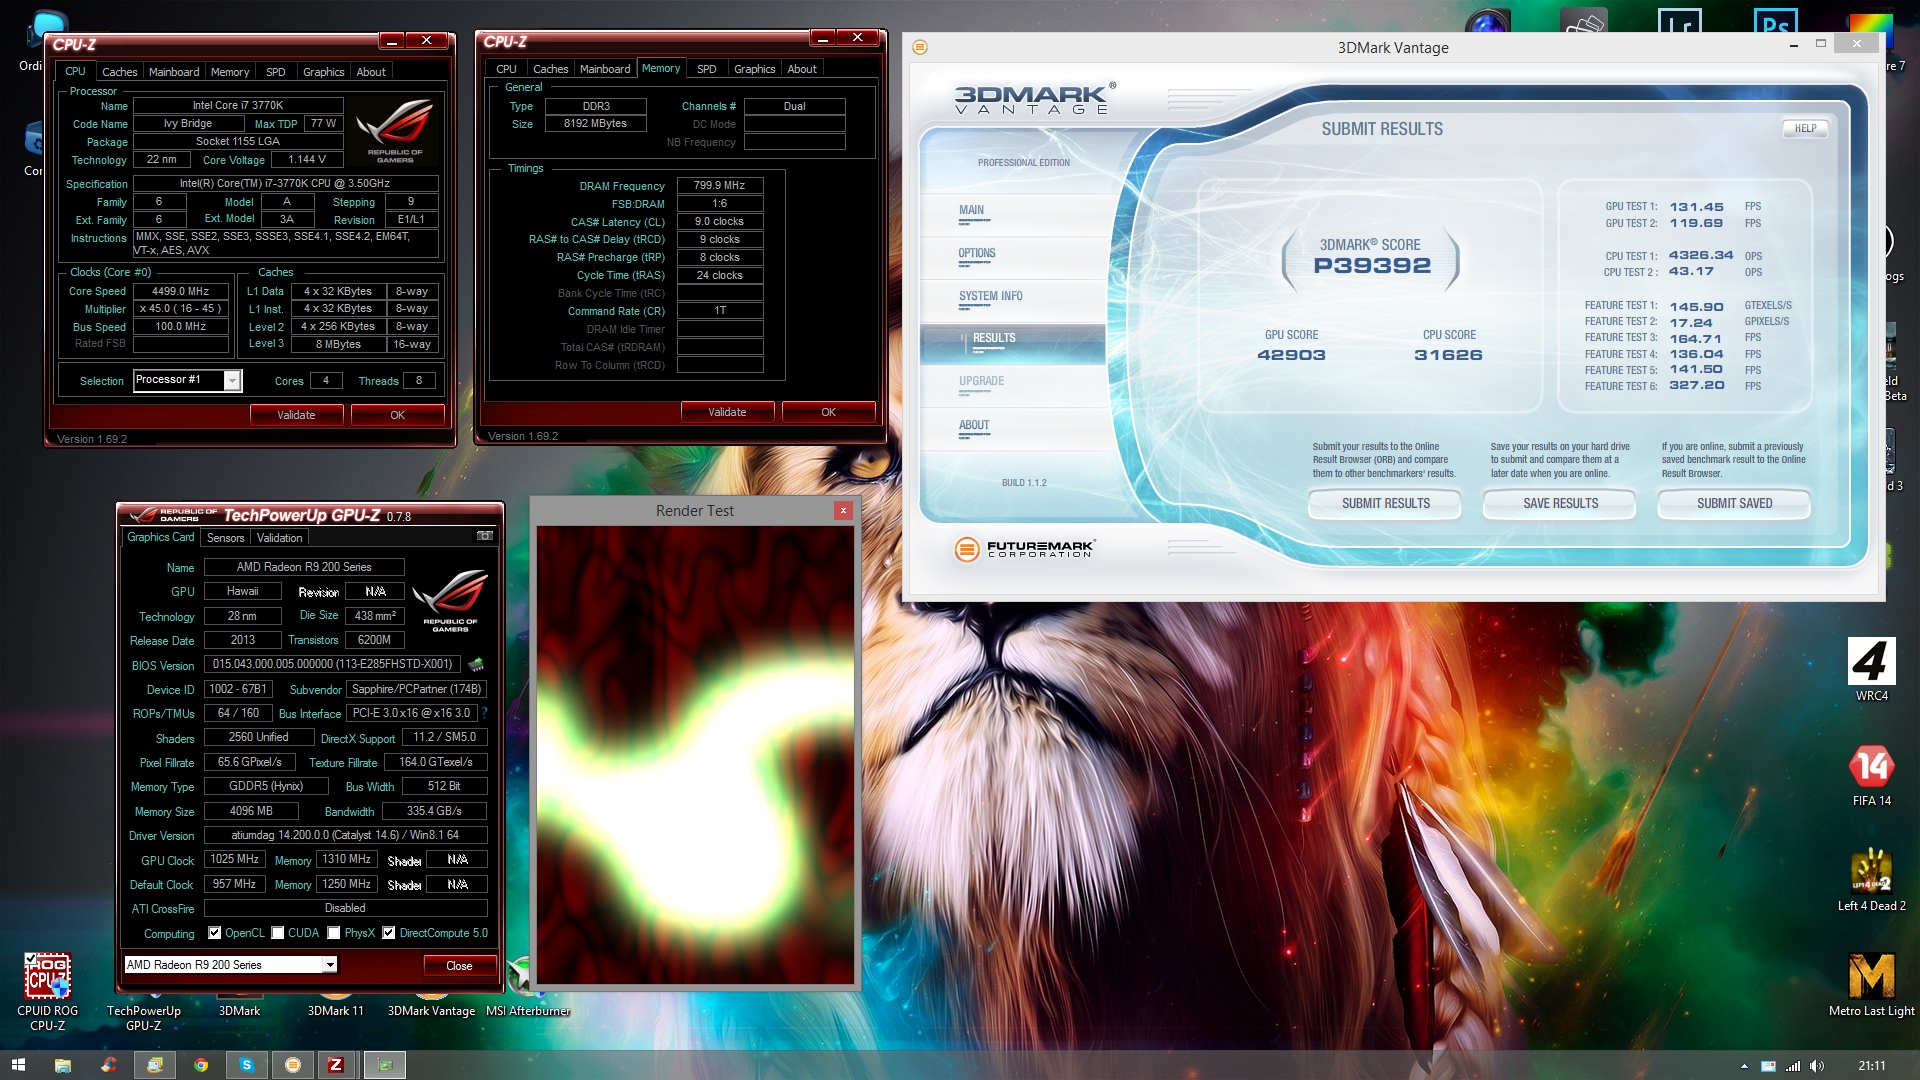The width and height of the screenshot is (1920, 1080).
Task: Click Validate in CPU-Z processor window
Action: [x=296, y=415]
